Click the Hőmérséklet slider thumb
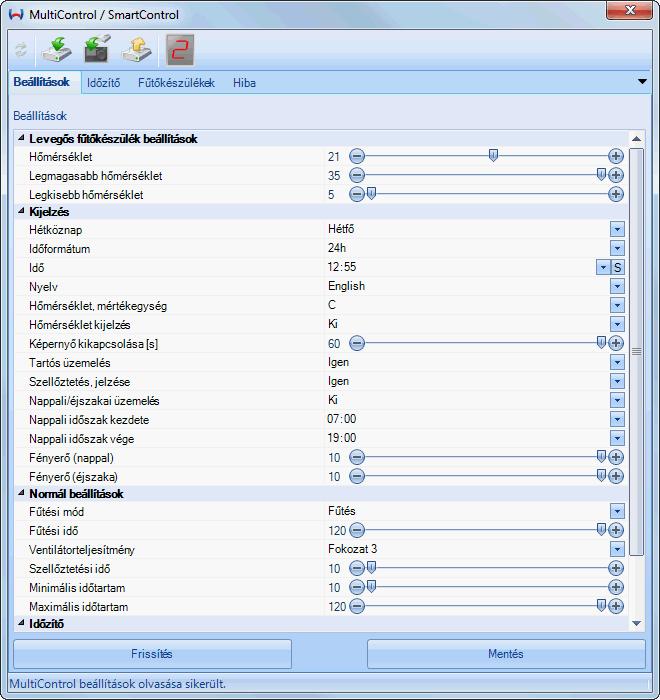 (493, 155)
